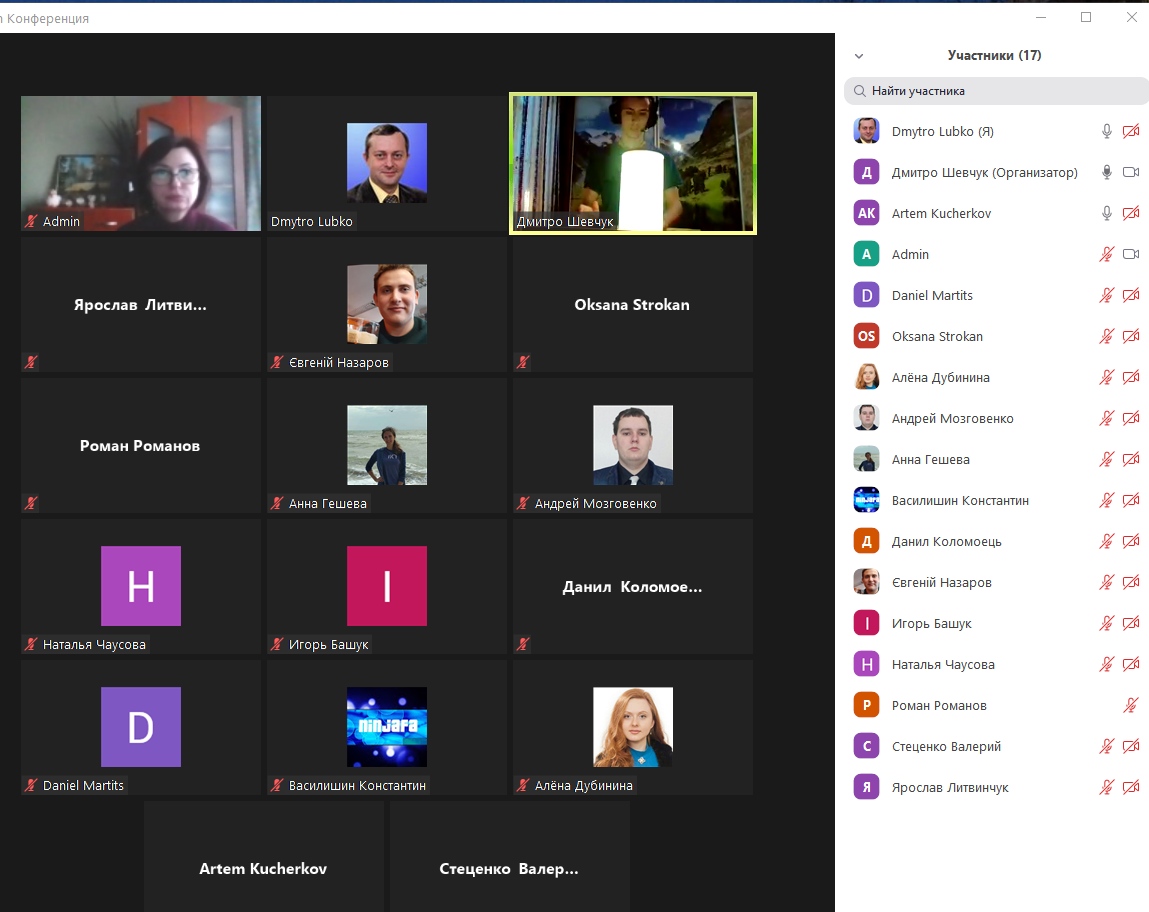
Task: Click the microphone icon next to Dmytro Lubko
Action: pos(1106,131)
